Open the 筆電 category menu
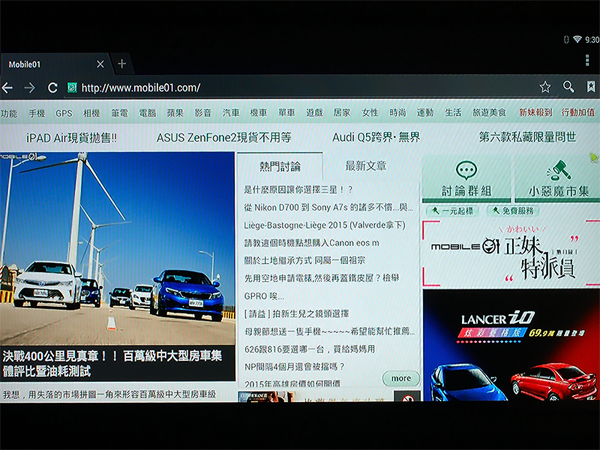 point(119,113)
